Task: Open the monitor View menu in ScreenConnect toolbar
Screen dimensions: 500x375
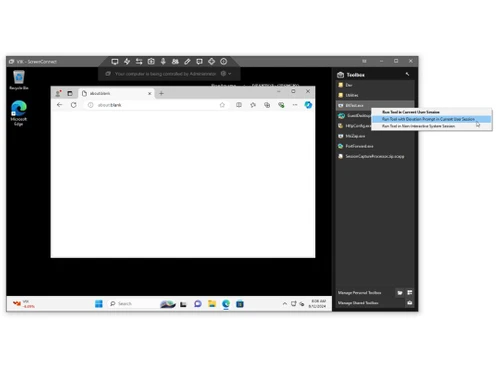Action: [115, 61]
